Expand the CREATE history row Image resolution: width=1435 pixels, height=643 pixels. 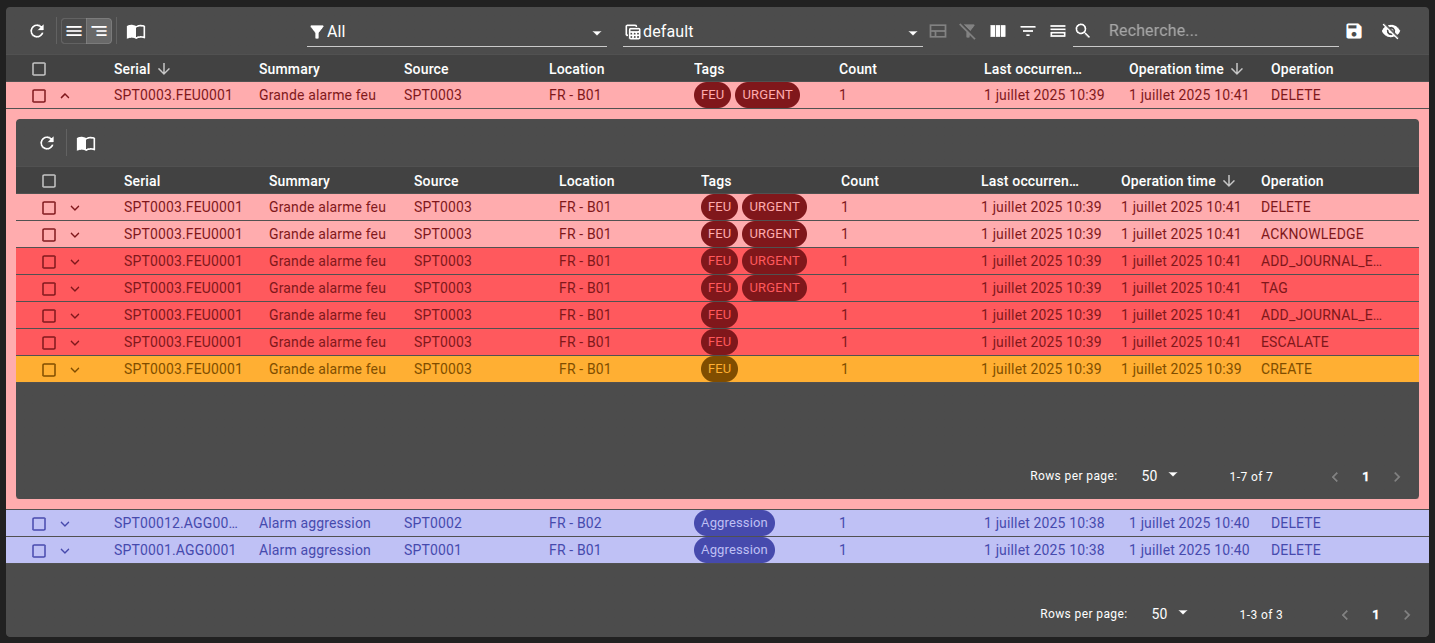click(x=75, y=370)
